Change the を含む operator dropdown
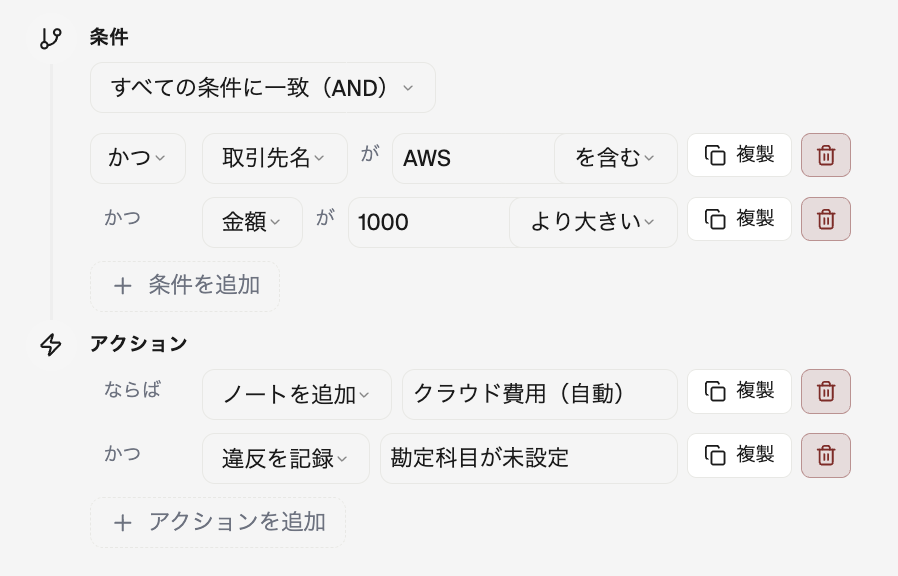 click(x=615, y=158)
